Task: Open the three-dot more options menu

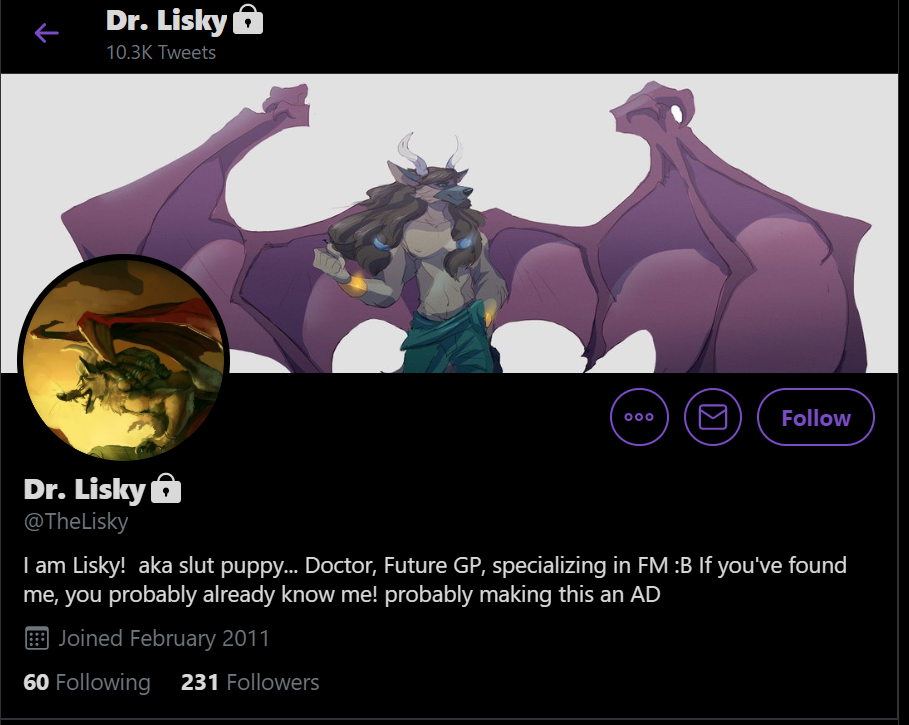Action: click(x=639, y=417)
